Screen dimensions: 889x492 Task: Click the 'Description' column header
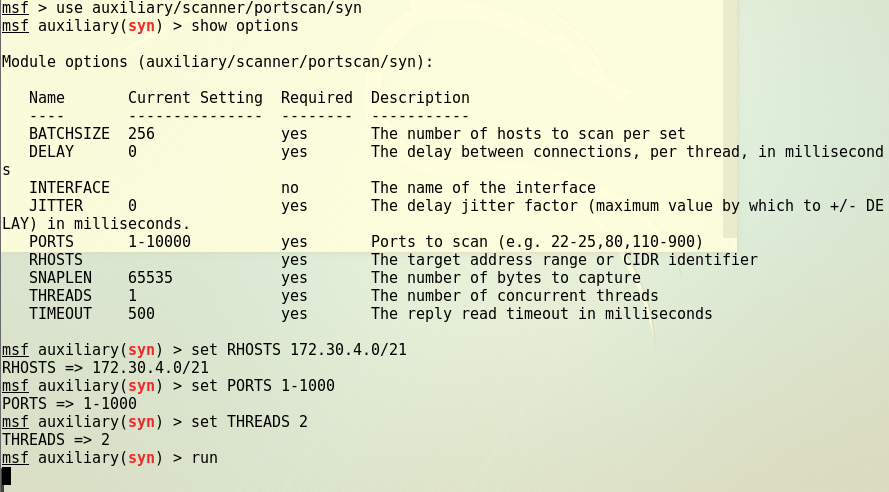(420, 97)
